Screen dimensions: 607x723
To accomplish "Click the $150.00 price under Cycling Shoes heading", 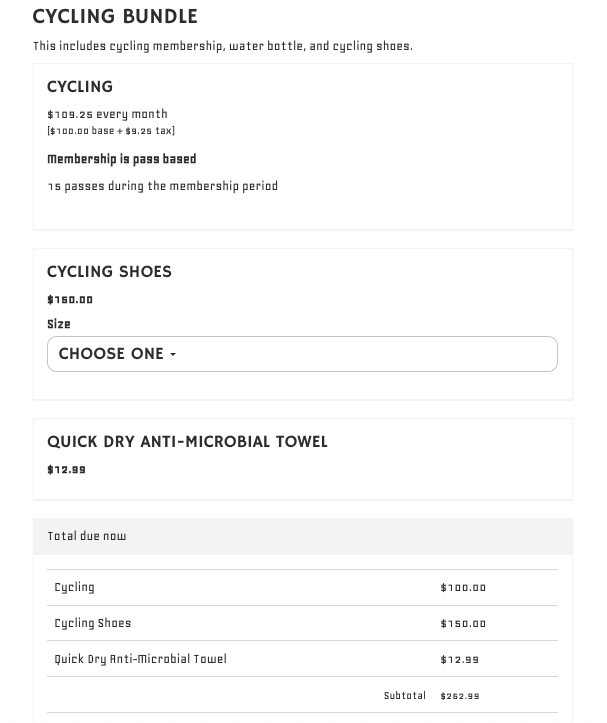I will pos(70,300).
